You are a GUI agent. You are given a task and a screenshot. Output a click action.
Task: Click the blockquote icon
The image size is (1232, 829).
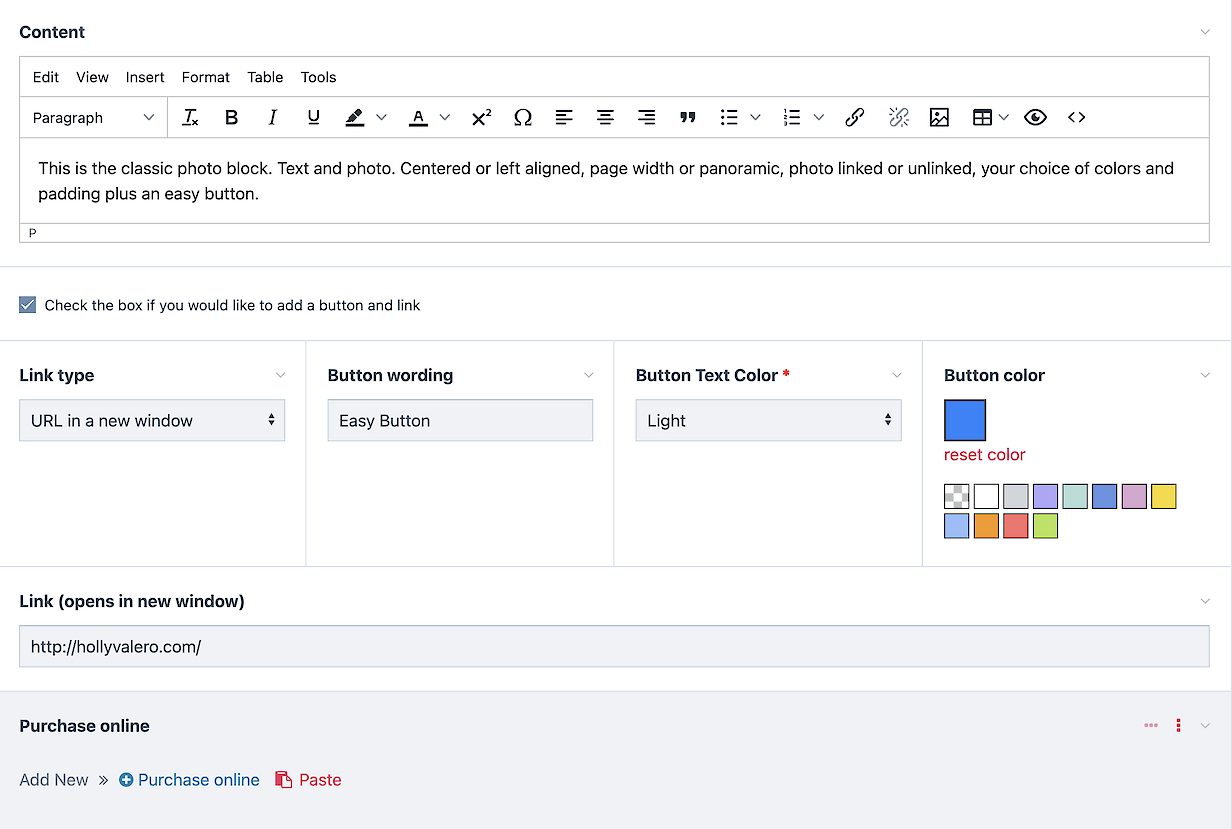[687, 118]
